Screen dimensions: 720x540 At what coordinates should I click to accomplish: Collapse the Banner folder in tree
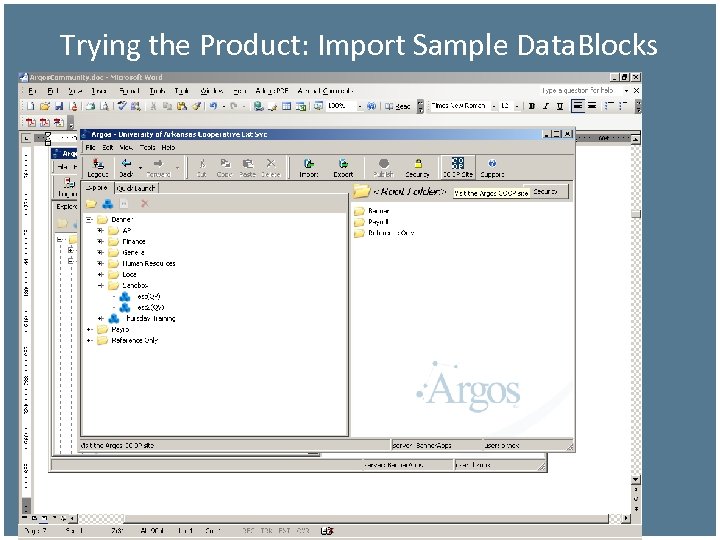[90, 219]
